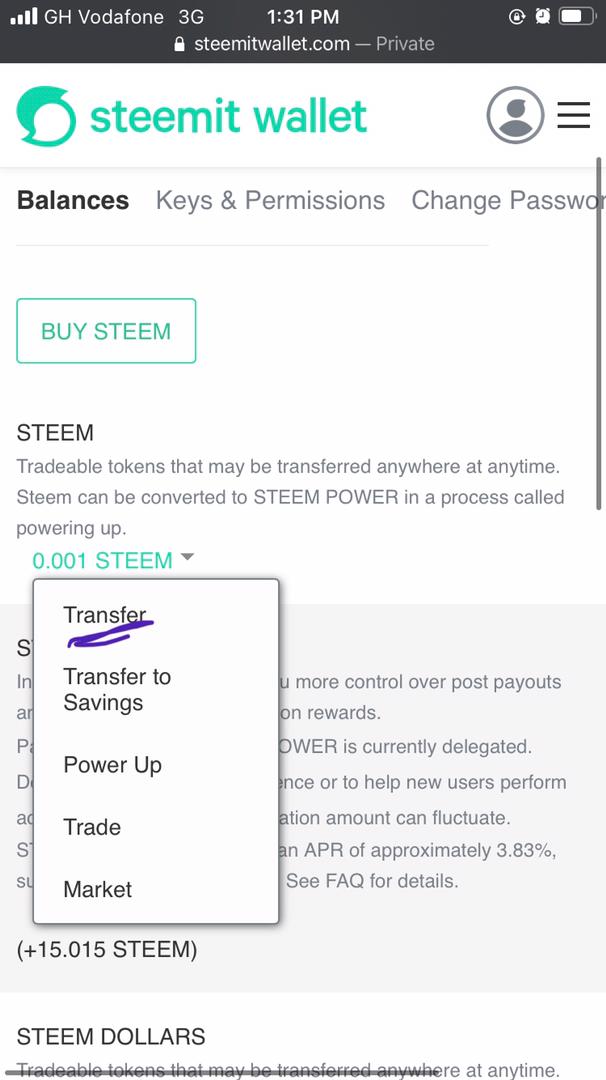606x1080 pixels.
Task: Tap the signal strength bars icon
Action: coord(24,17)
